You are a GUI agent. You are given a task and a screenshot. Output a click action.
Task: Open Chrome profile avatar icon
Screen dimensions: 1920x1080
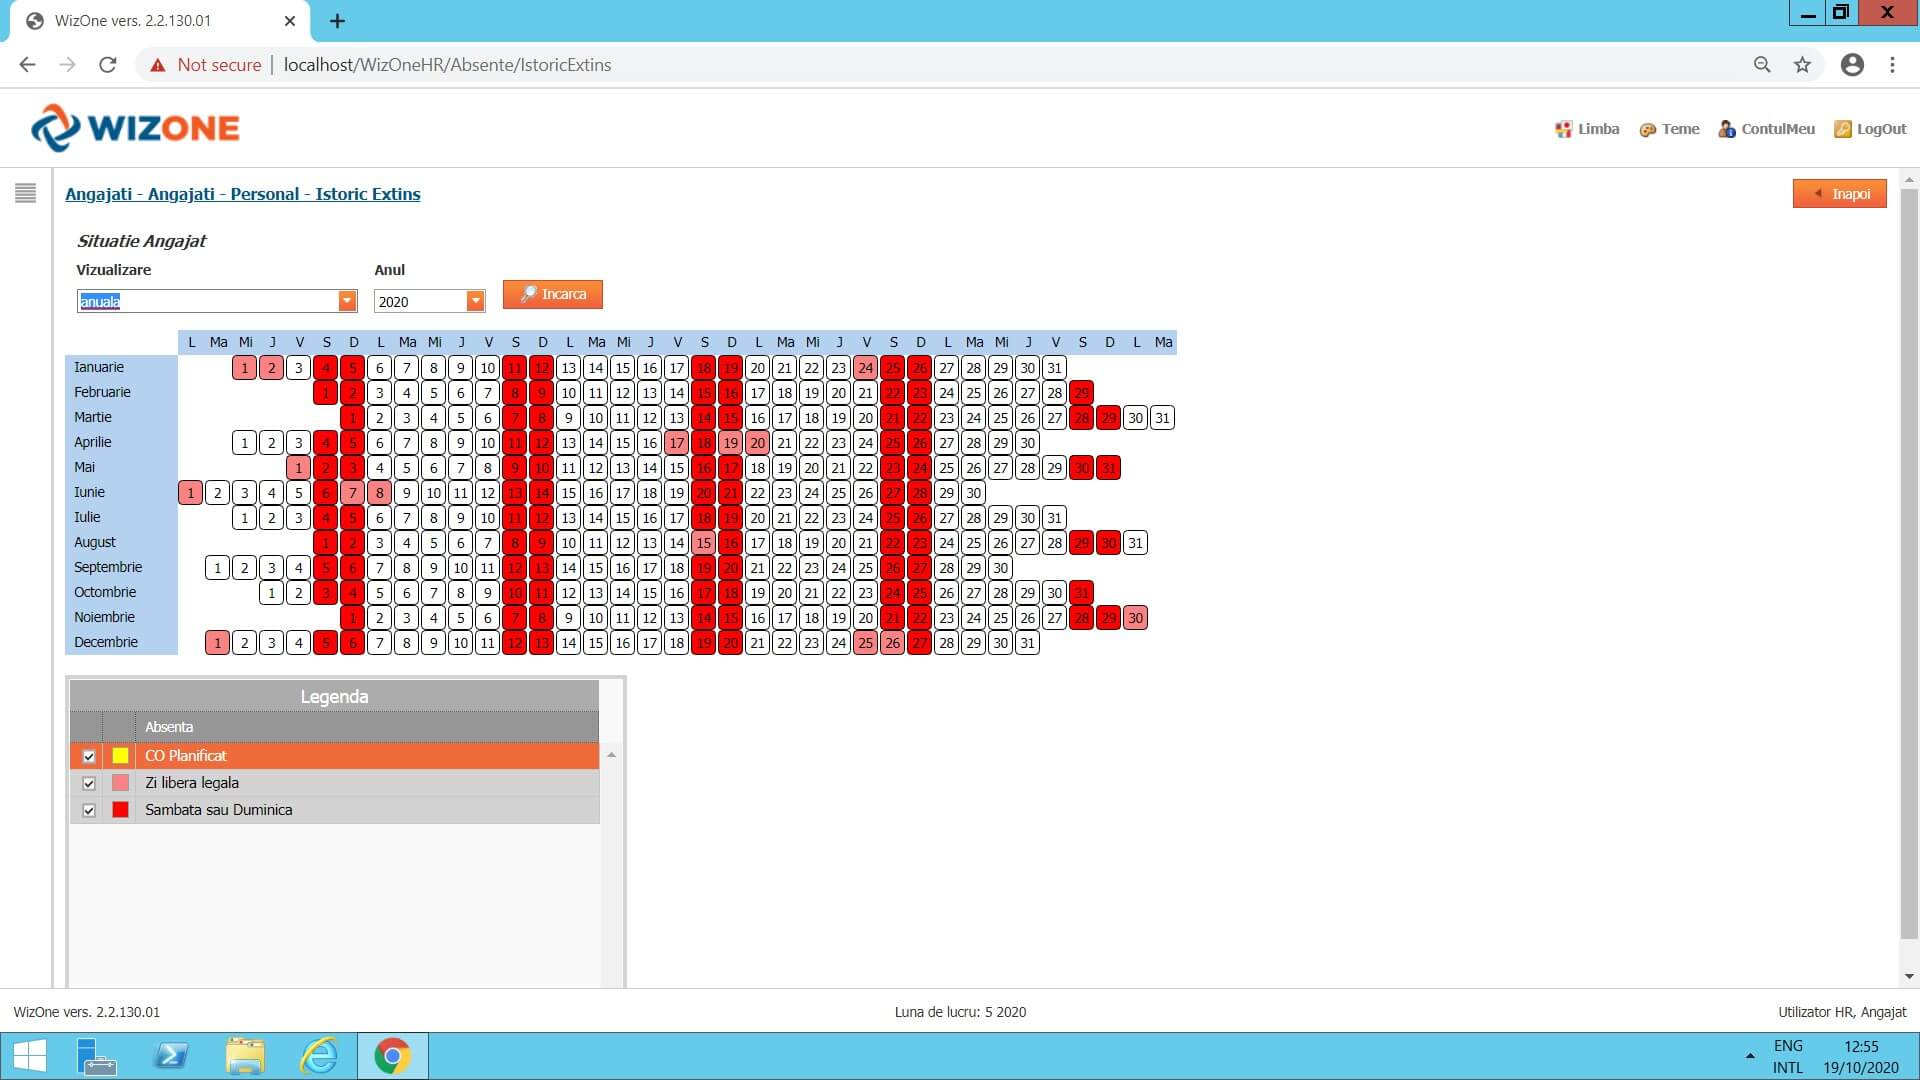[x=1852, y=65]
